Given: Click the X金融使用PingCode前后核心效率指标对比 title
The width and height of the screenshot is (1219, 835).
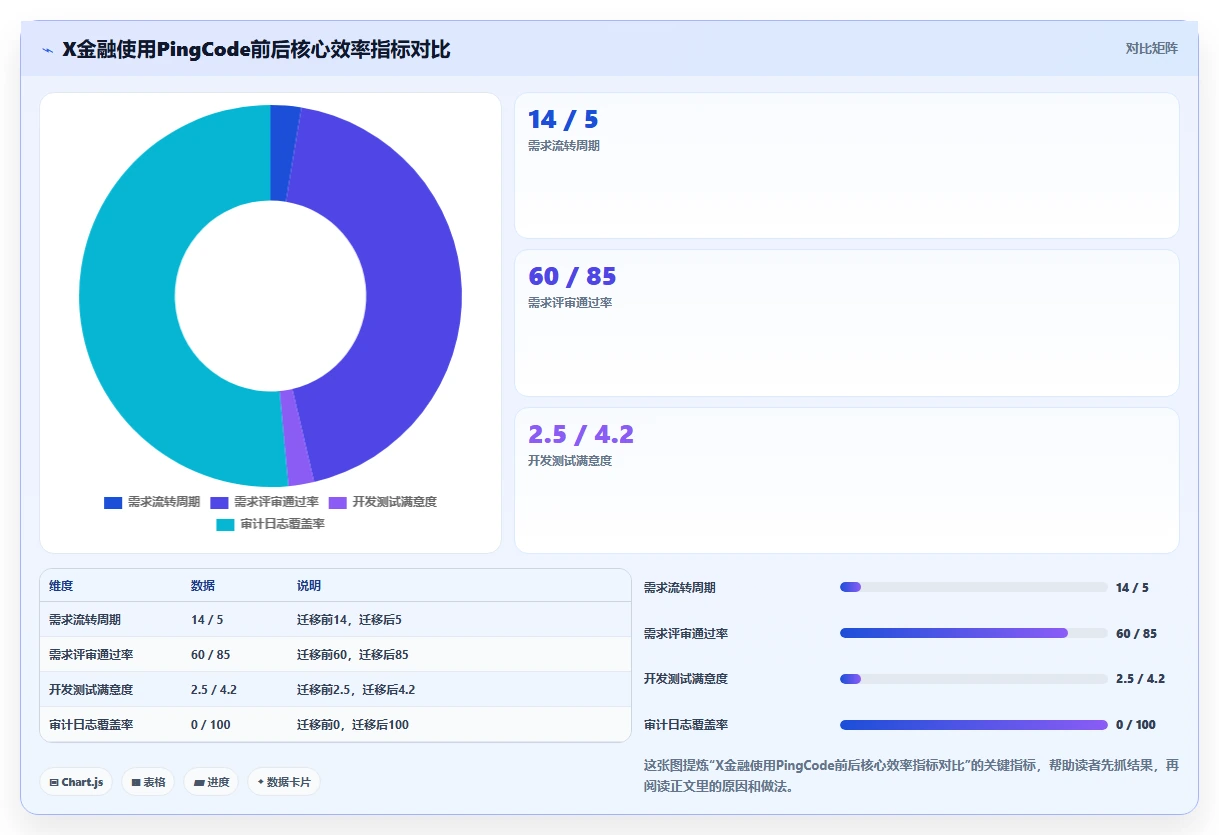Looking at the screenshot, I should click(256, 49).
